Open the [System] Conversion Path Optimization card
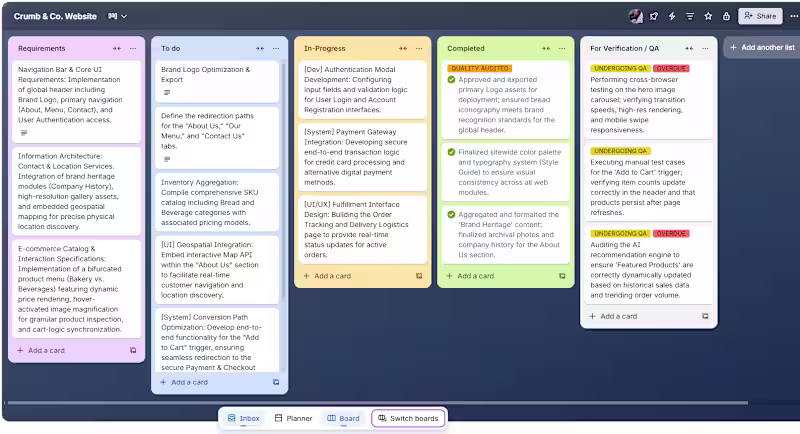 tap(217, 340)
